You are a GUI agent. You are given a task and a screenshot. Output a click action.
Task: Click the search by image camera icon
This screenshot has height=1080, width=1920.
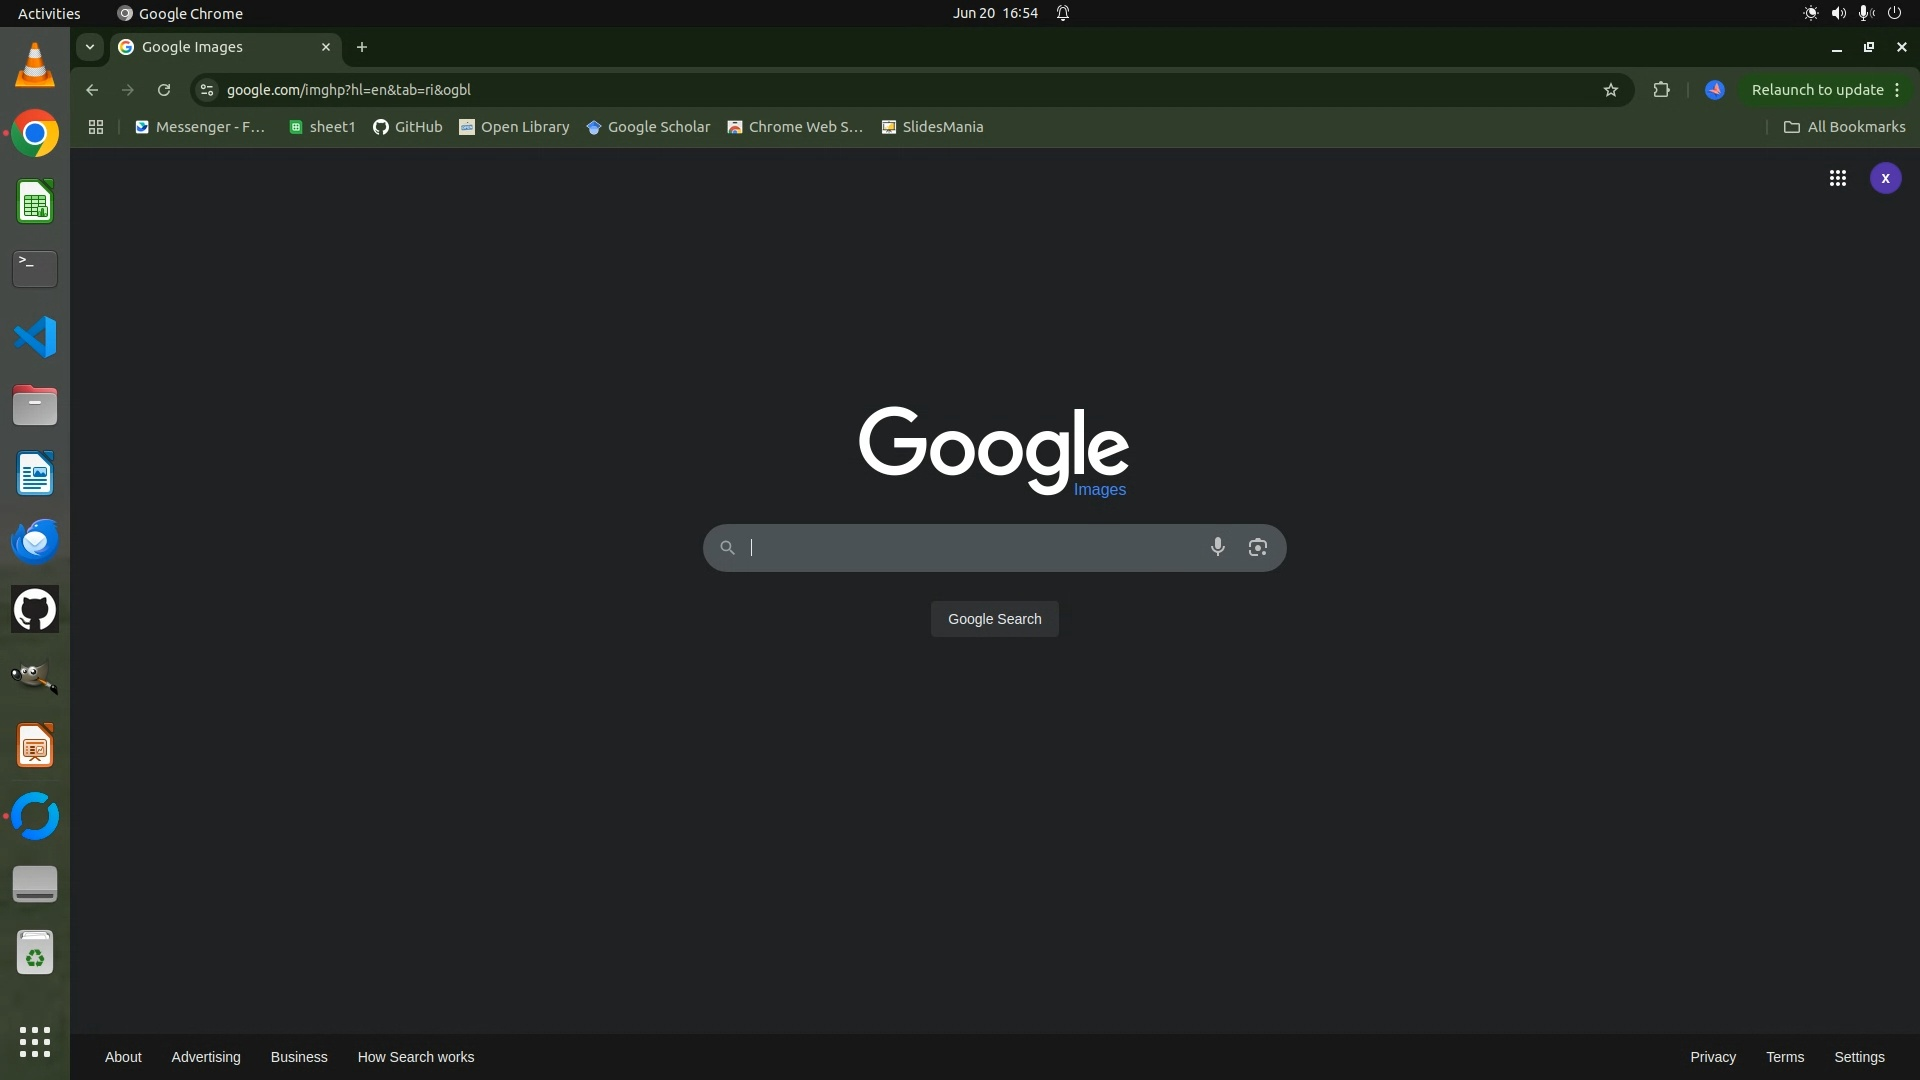pyautogui.click(x=1257, y=547)
